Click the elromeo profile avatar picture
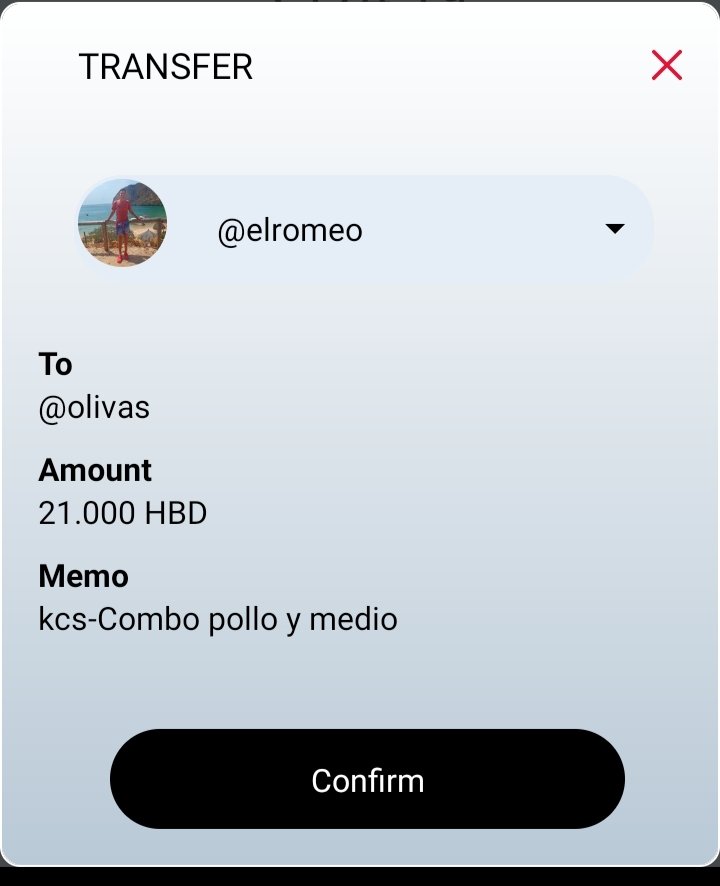720x886 pixels. 122,223
